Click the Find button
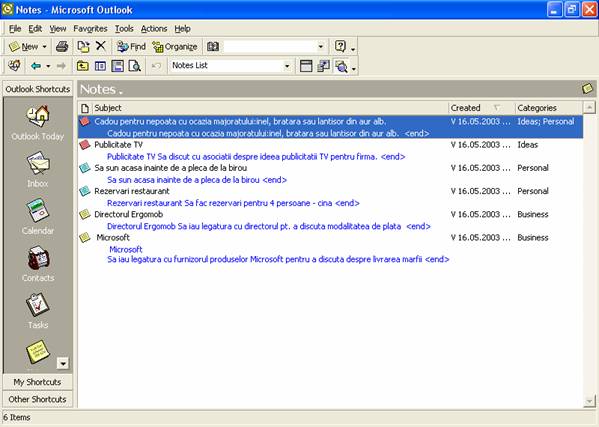The image size is (599, 427). (x=131, y=47)
